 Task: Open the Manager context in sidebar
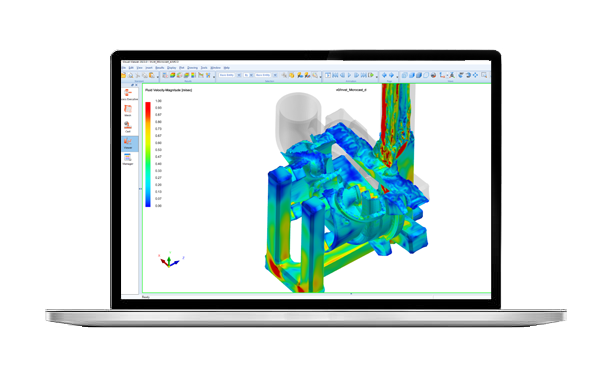pyautogui.click(x=128, y=159)
